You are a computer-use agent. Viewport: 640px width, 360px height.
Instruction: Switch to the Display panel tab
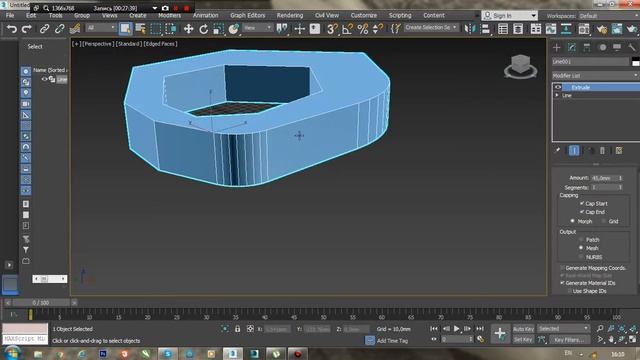pos(617,47)
